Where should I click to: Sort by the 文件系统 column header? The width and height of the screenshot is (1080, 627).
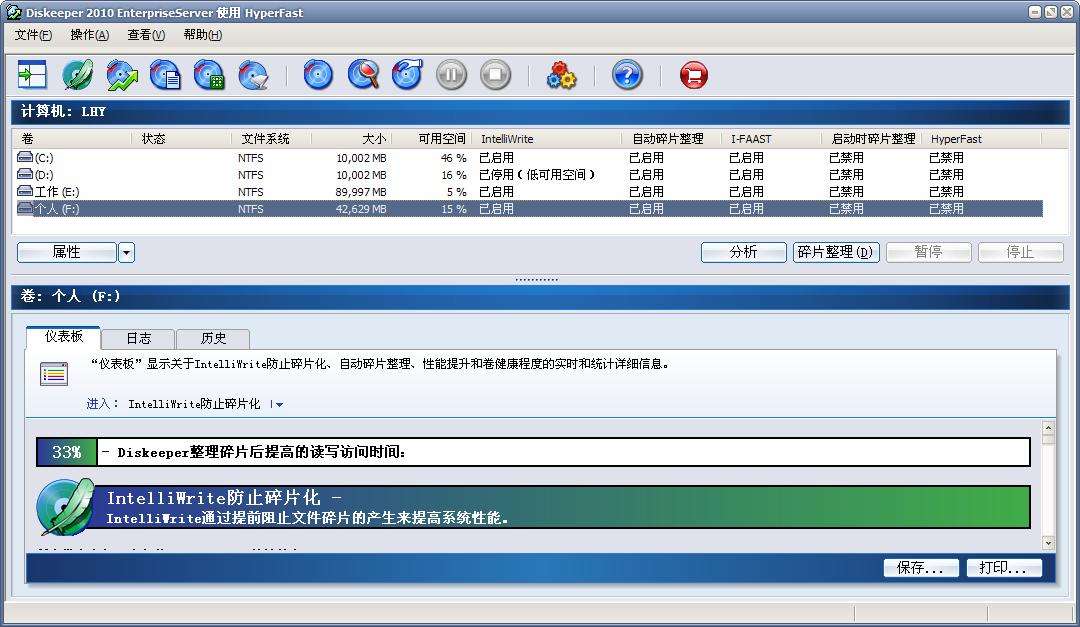point(271,138)
